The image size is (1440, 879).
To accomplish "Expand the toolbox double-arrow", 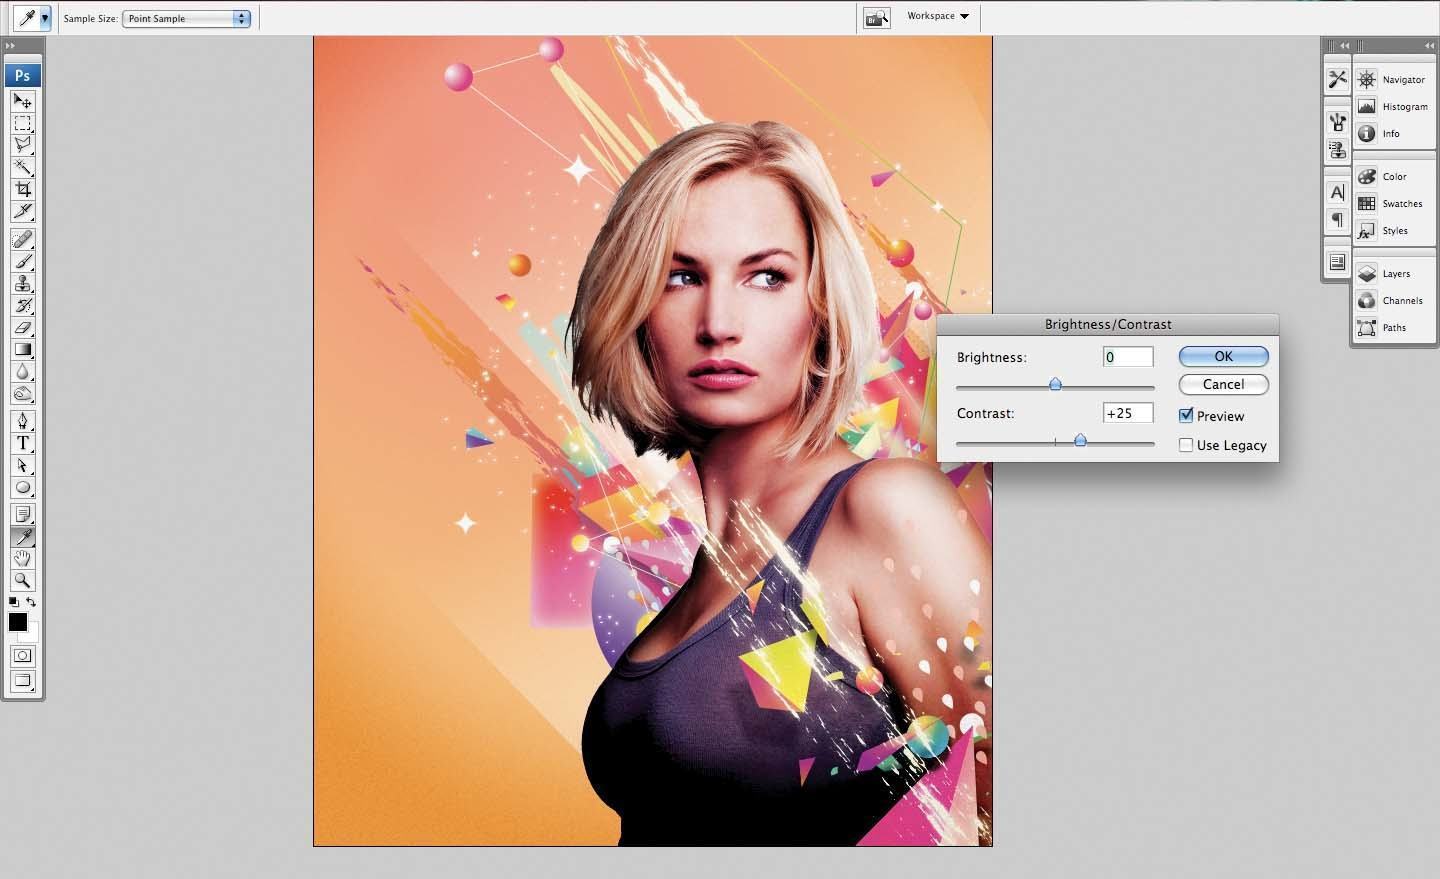I will [10, 46].
